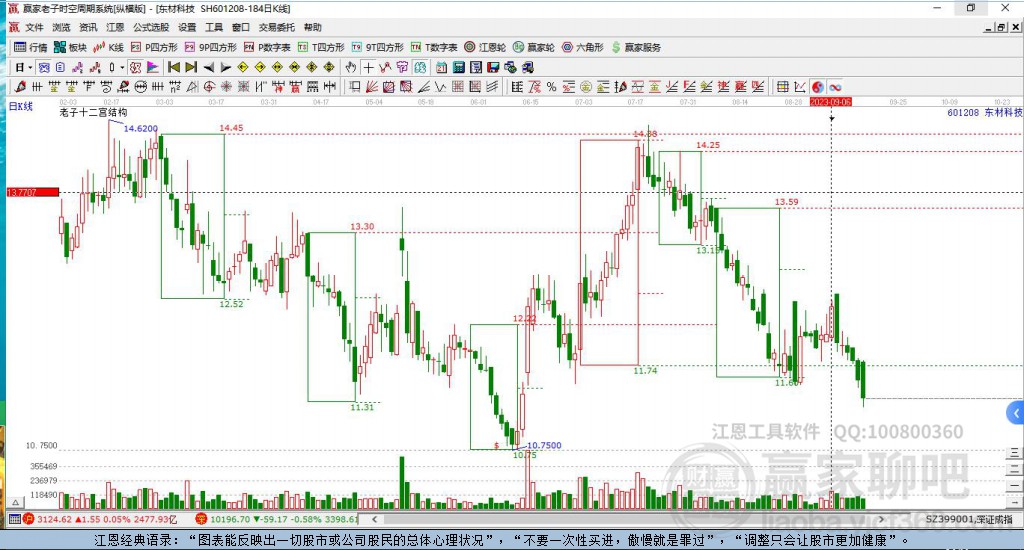Open the dropdown arrow next to 0
Viewport: 1024px width, 550px height.
pyautogui.click(x=121, y=67)
